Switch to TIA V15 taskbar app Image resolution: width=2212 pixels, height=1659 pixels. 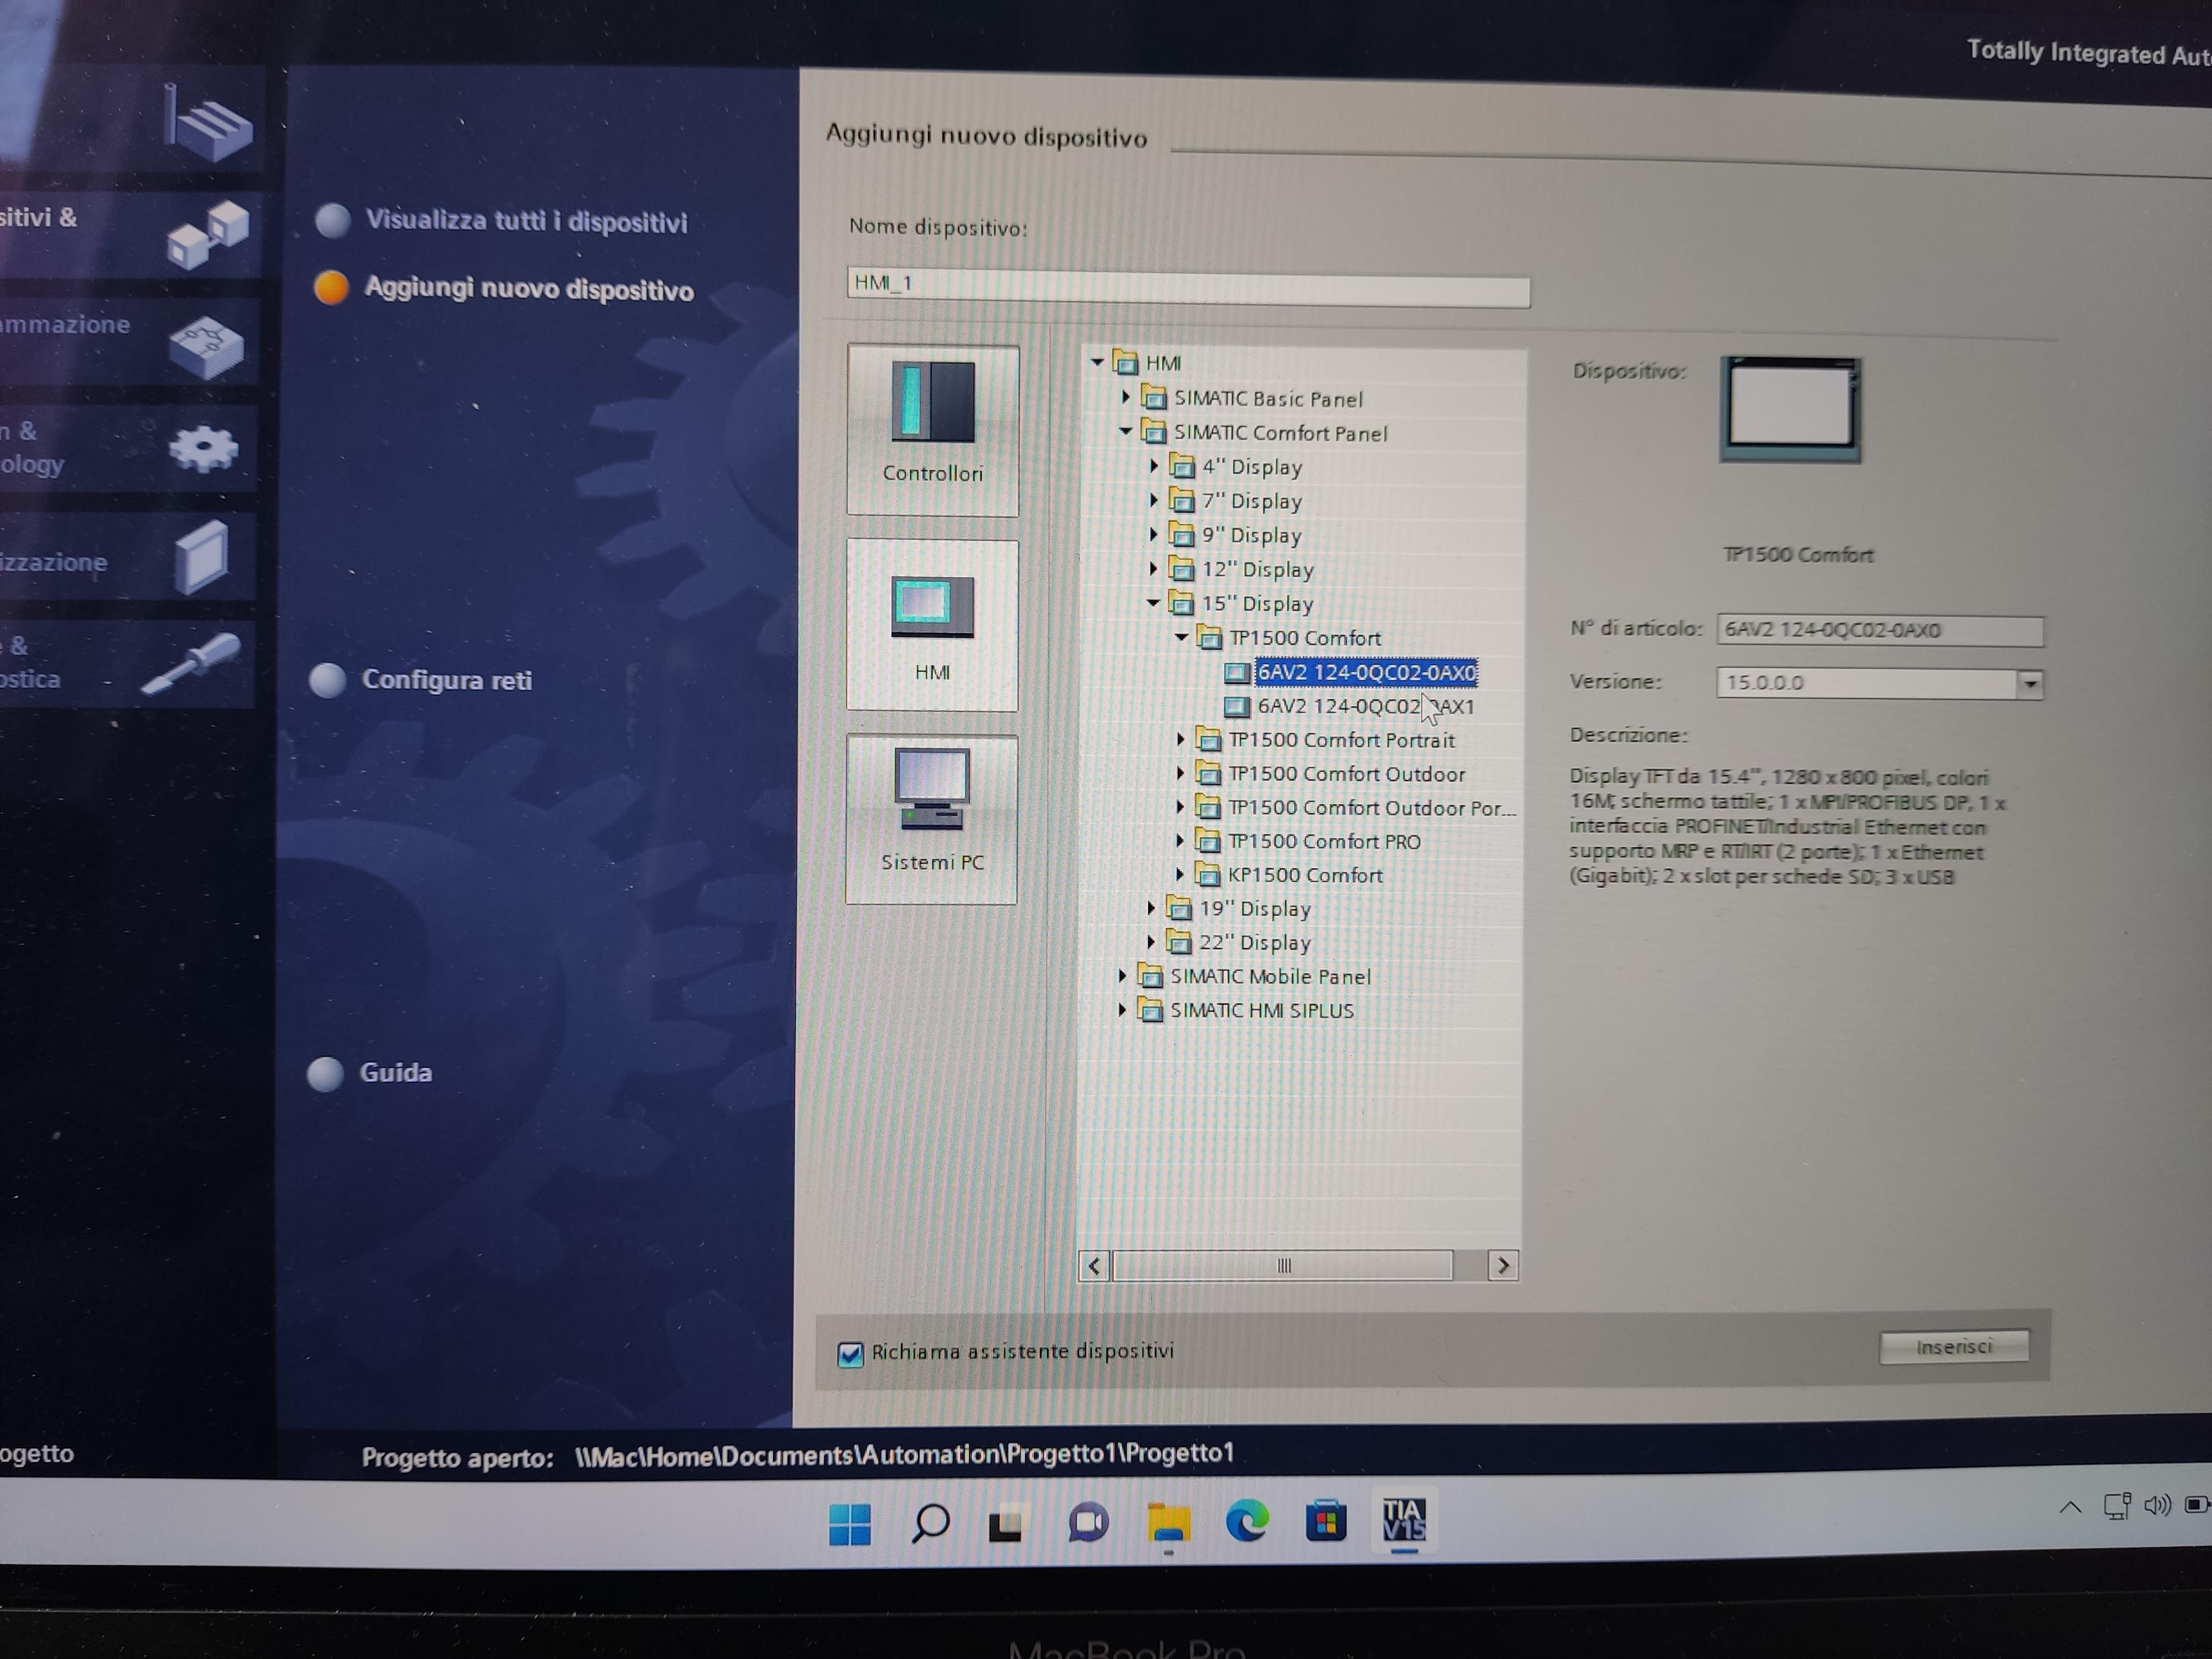coord(1404,1520)
